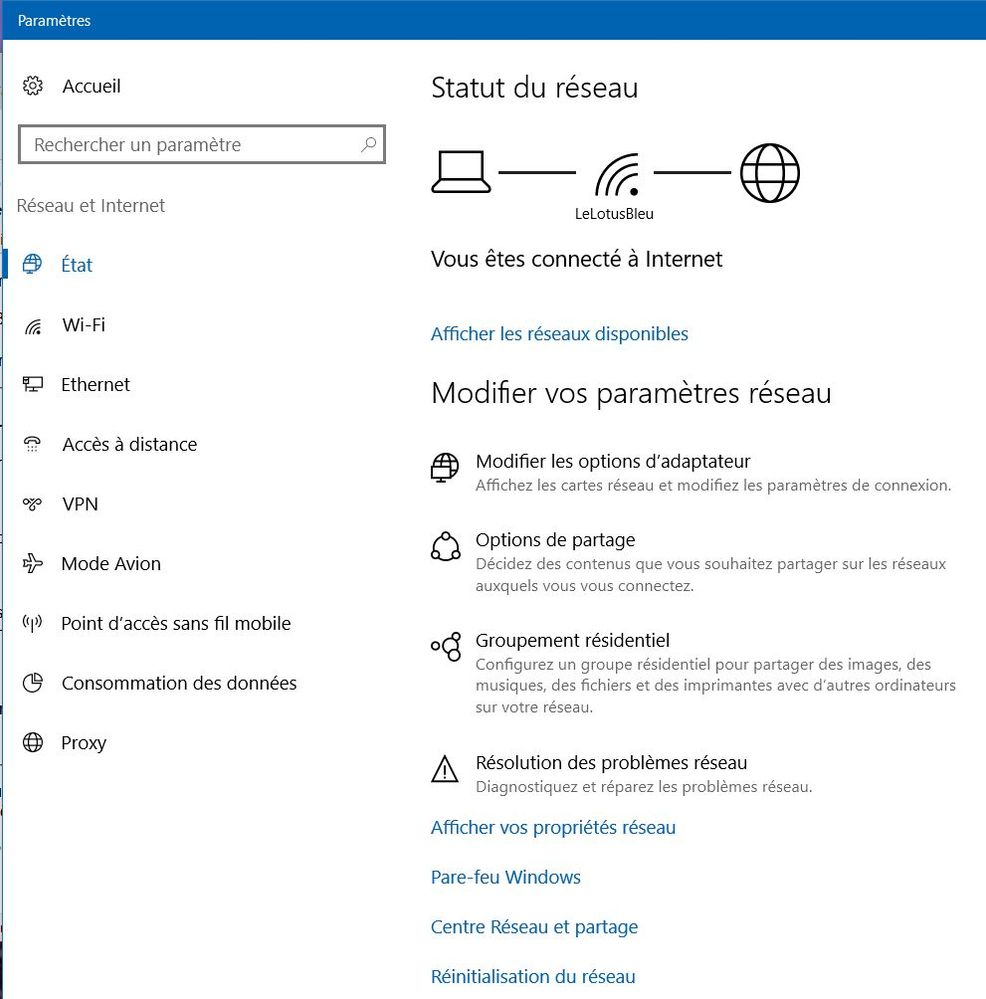Open Afficher vos propriétés réseau link
This screenshot has height=999, width=986.
[553, 828]
